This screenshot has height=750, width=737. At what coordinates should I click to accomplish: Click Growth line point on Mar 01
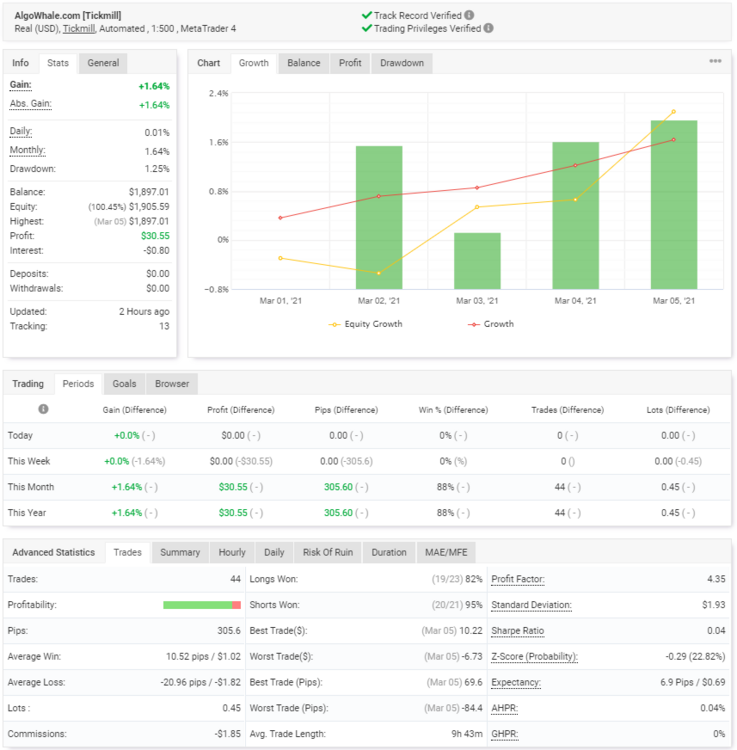click(x=280, y=218)
